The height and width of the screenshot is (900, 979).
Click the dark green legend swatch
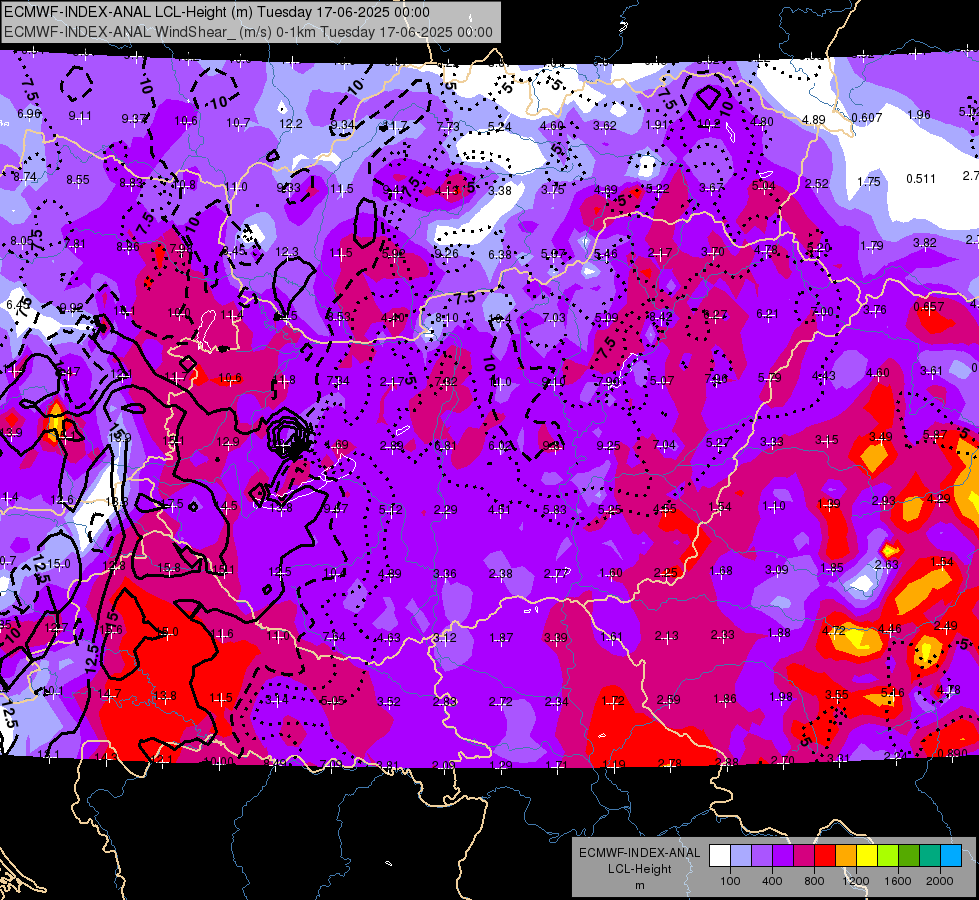coord(909,856)
